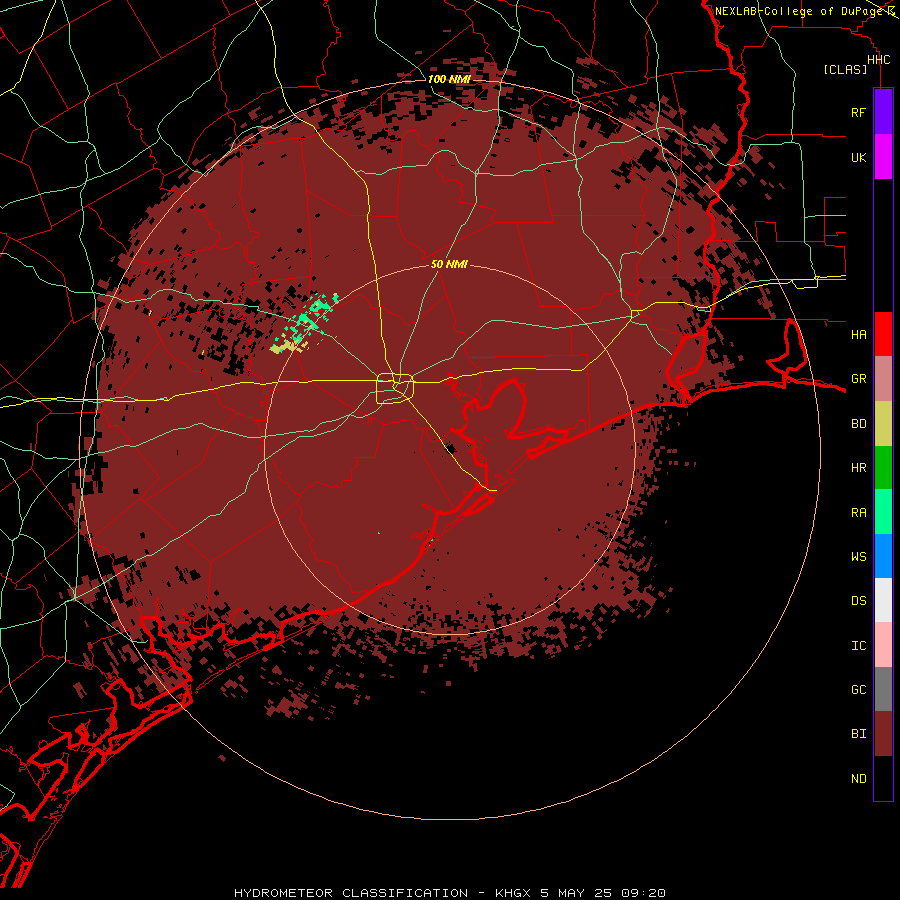Click the 100 NMI range ring label
The image size is (900, 900).
449,79
